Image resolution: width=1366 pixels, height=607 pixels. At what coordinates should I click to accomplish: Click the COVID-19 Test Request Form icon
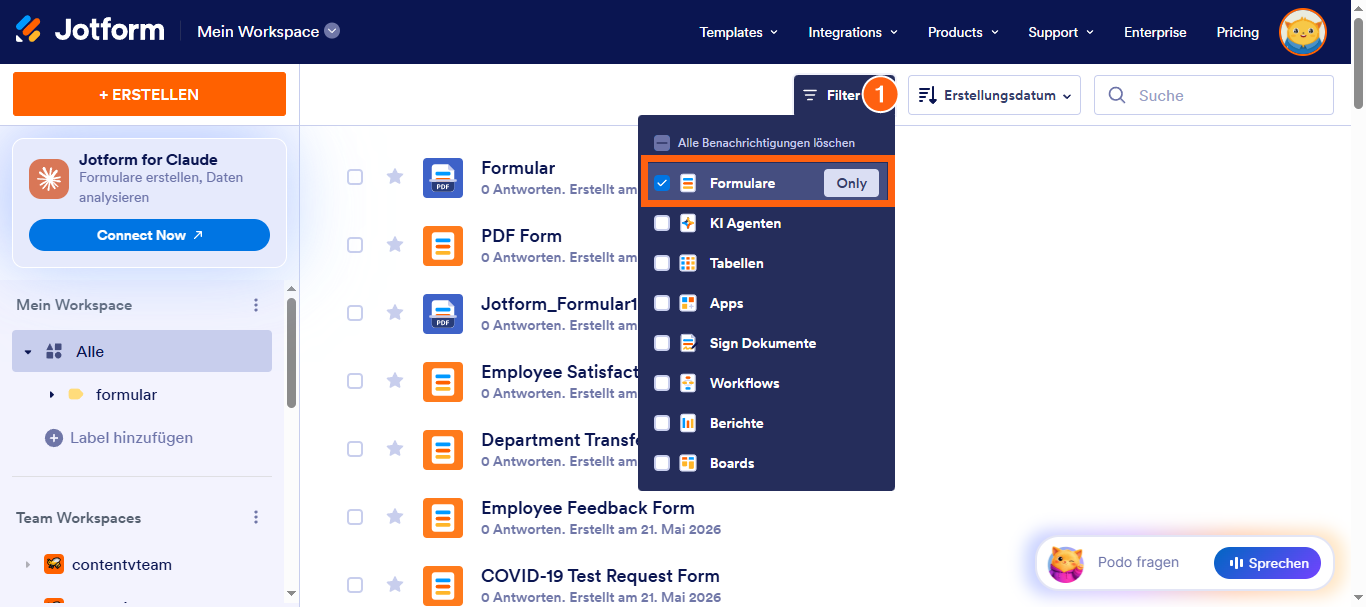(443, 585)
